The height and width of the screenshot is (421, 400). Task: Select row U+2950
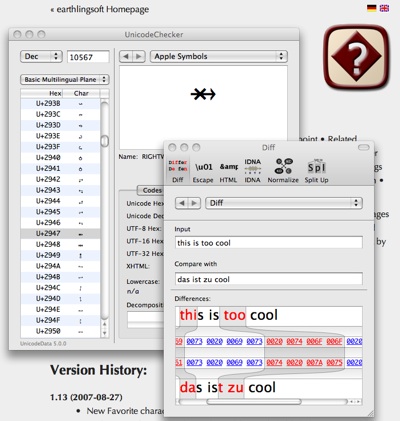coord(60,331)
